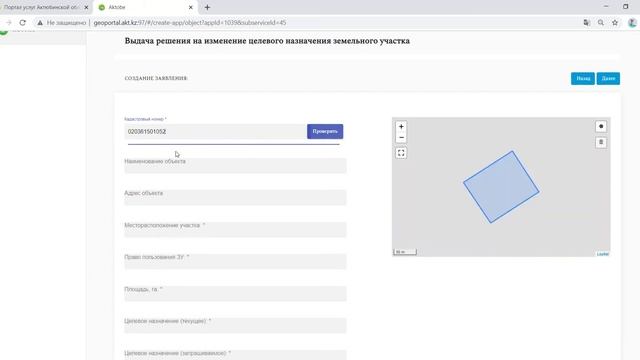Bookmark this page with star icon
Screen dimensions: 640x360
615,23
